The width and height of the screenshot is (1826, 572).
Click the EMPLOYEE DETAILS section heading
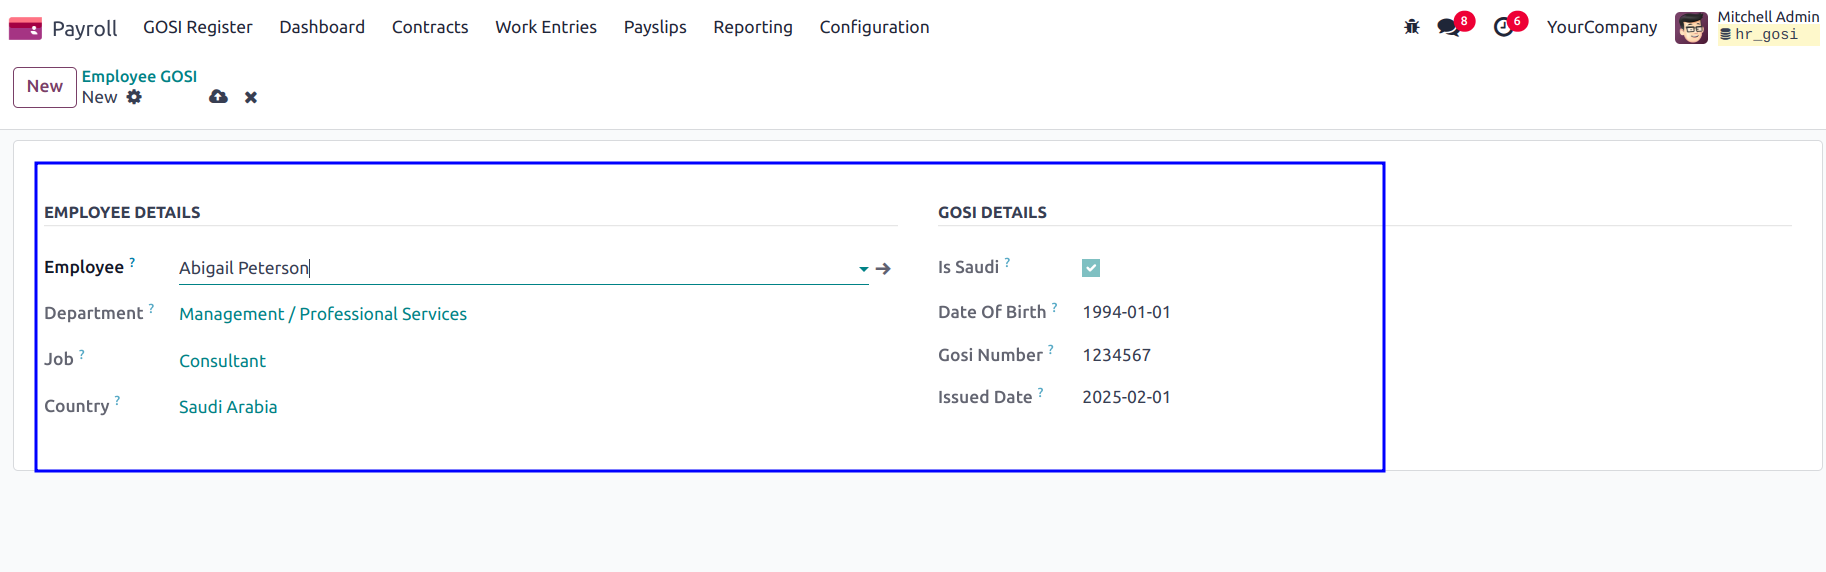(122, 212)
